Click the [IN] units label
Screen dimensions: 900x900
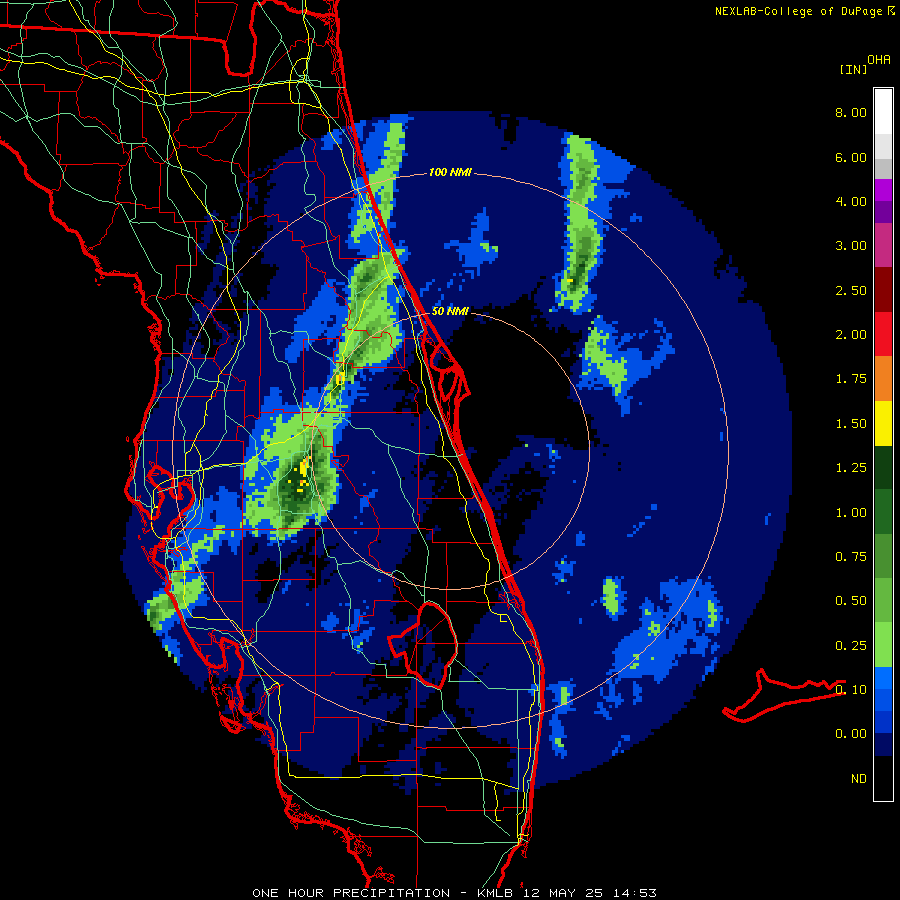(x=853, y=69)
